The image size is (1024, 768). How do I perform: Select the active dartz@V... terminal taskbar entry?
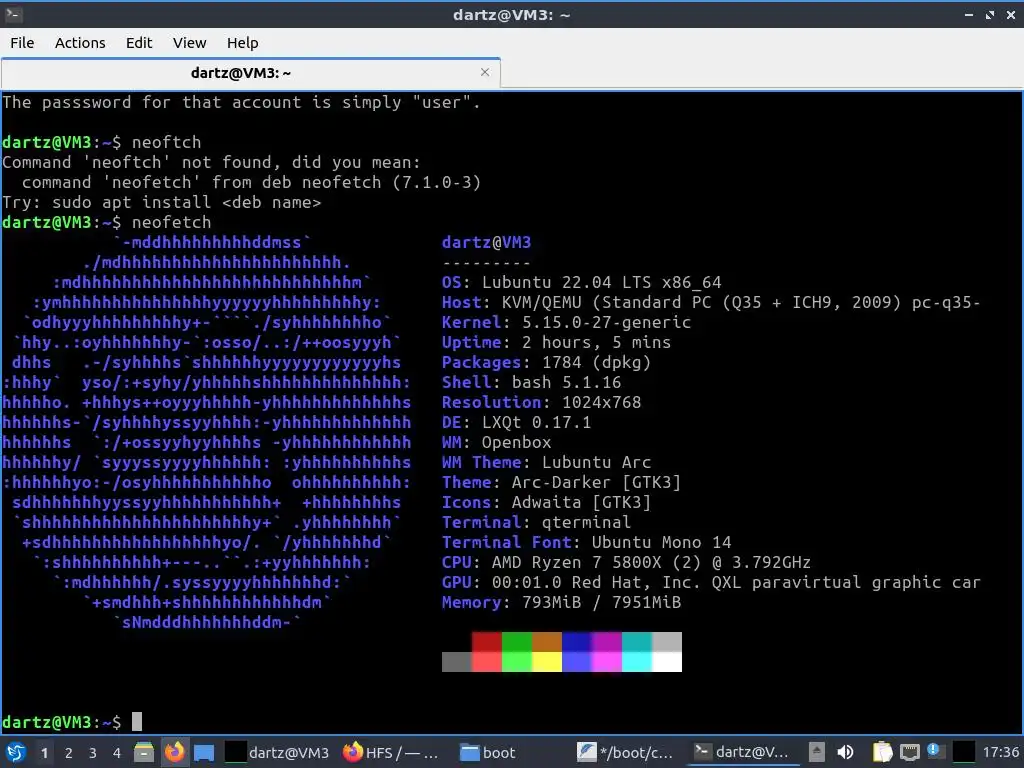coord(742,752)
